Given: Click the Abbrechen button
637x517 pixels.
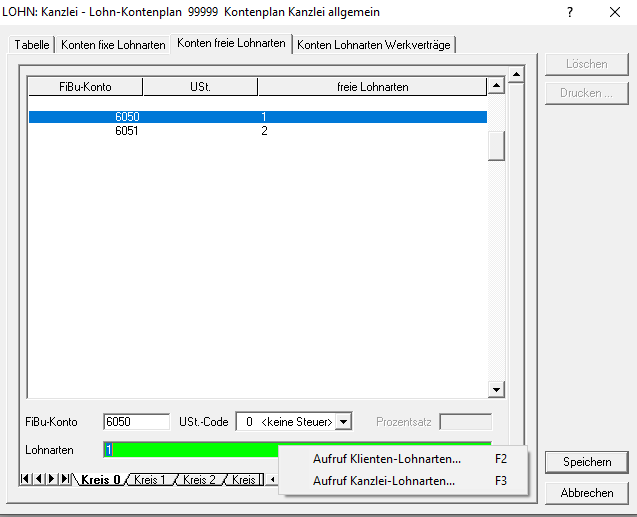Looking at the screenshot, I should (x=586, y=493).
